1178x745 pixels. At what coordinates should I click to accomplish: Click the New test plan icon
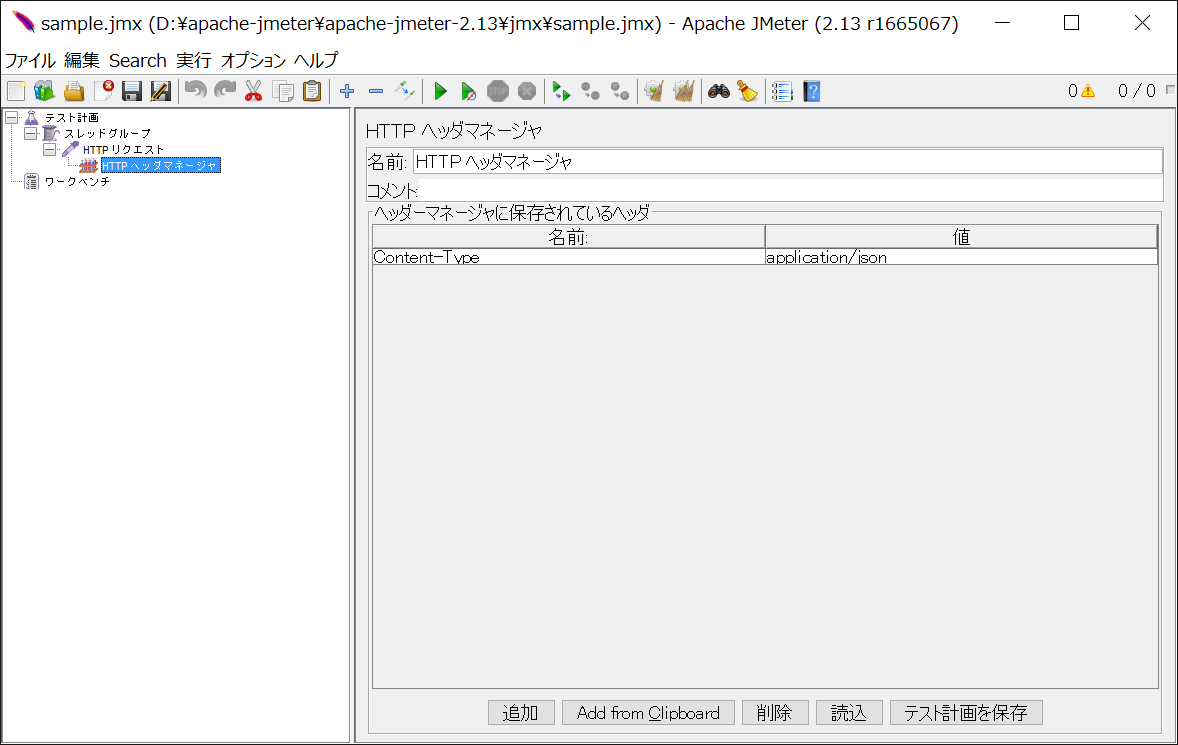tap(15, 92)
